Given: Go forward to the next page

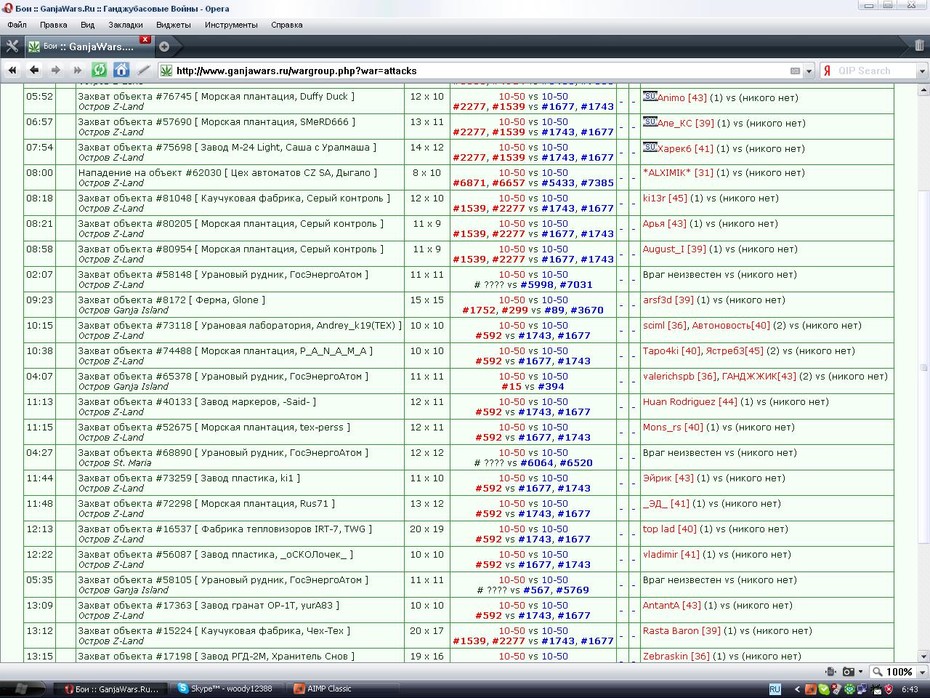Looking at the screenshot, I should tap(56, 71).
